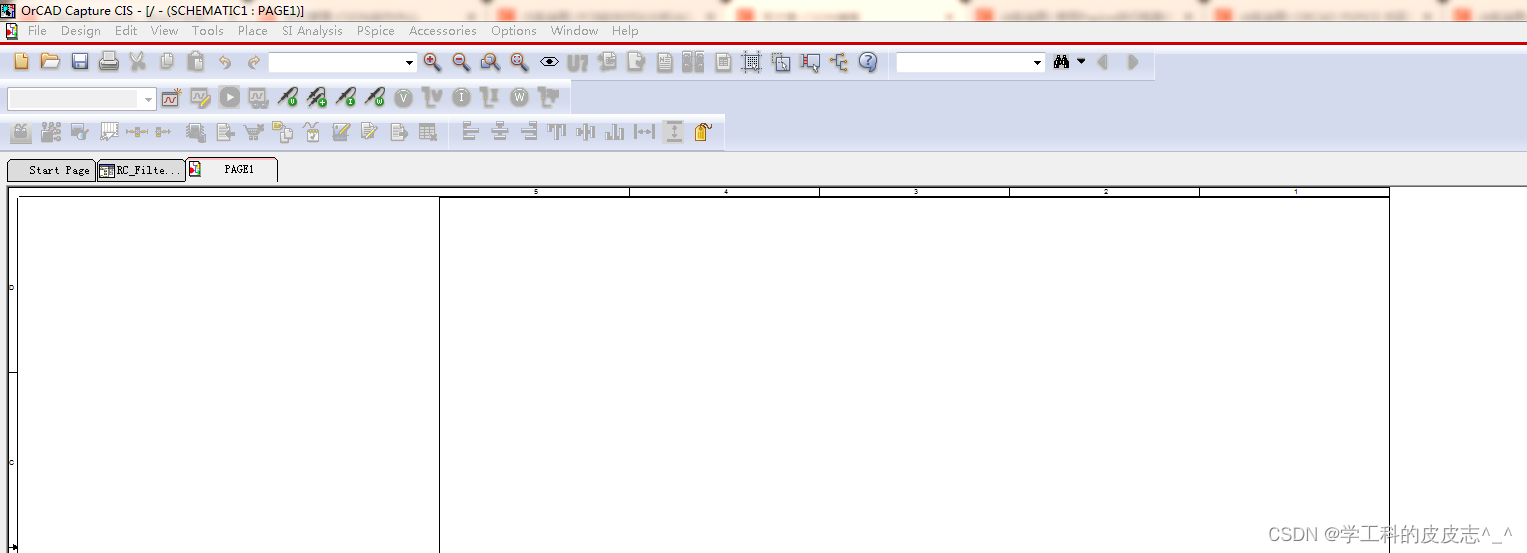
Task: Click the Save diskette icon
Action: 80,62
